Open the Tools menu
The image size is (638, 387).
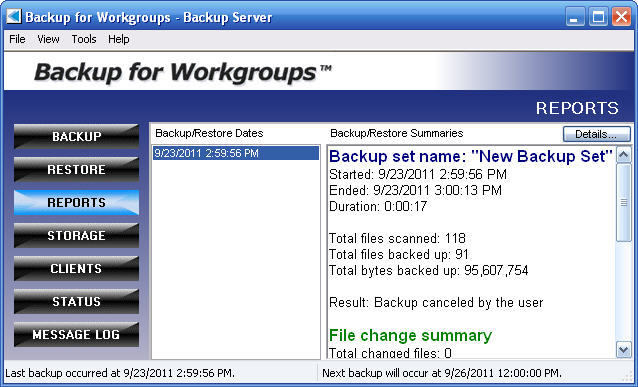coord(84,39)
